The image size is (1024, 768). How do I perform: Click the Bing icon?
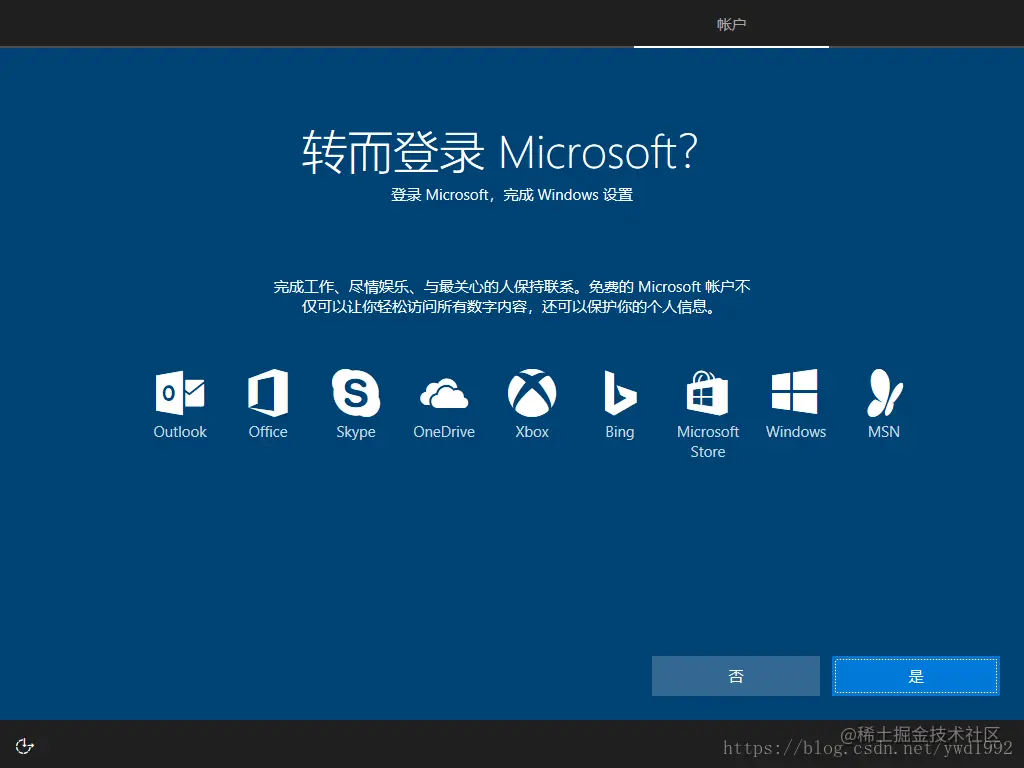[620, 392]
